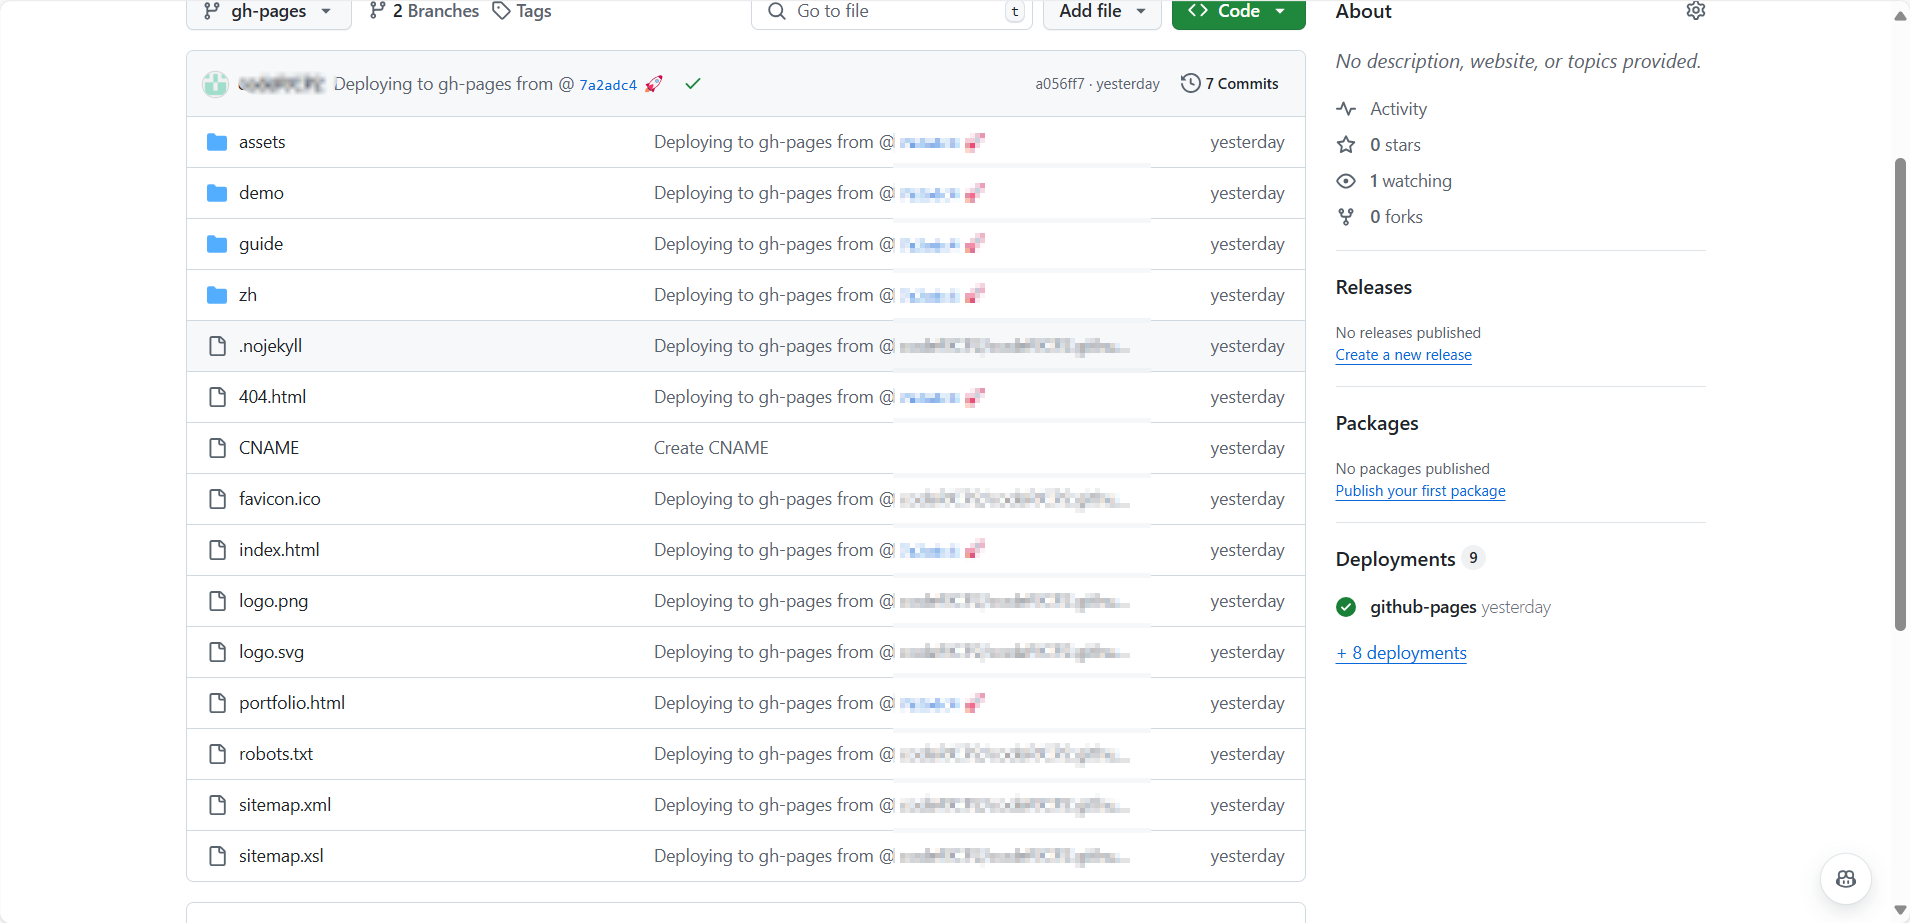
Task: Open the assets folder
Action: (262, 142)
